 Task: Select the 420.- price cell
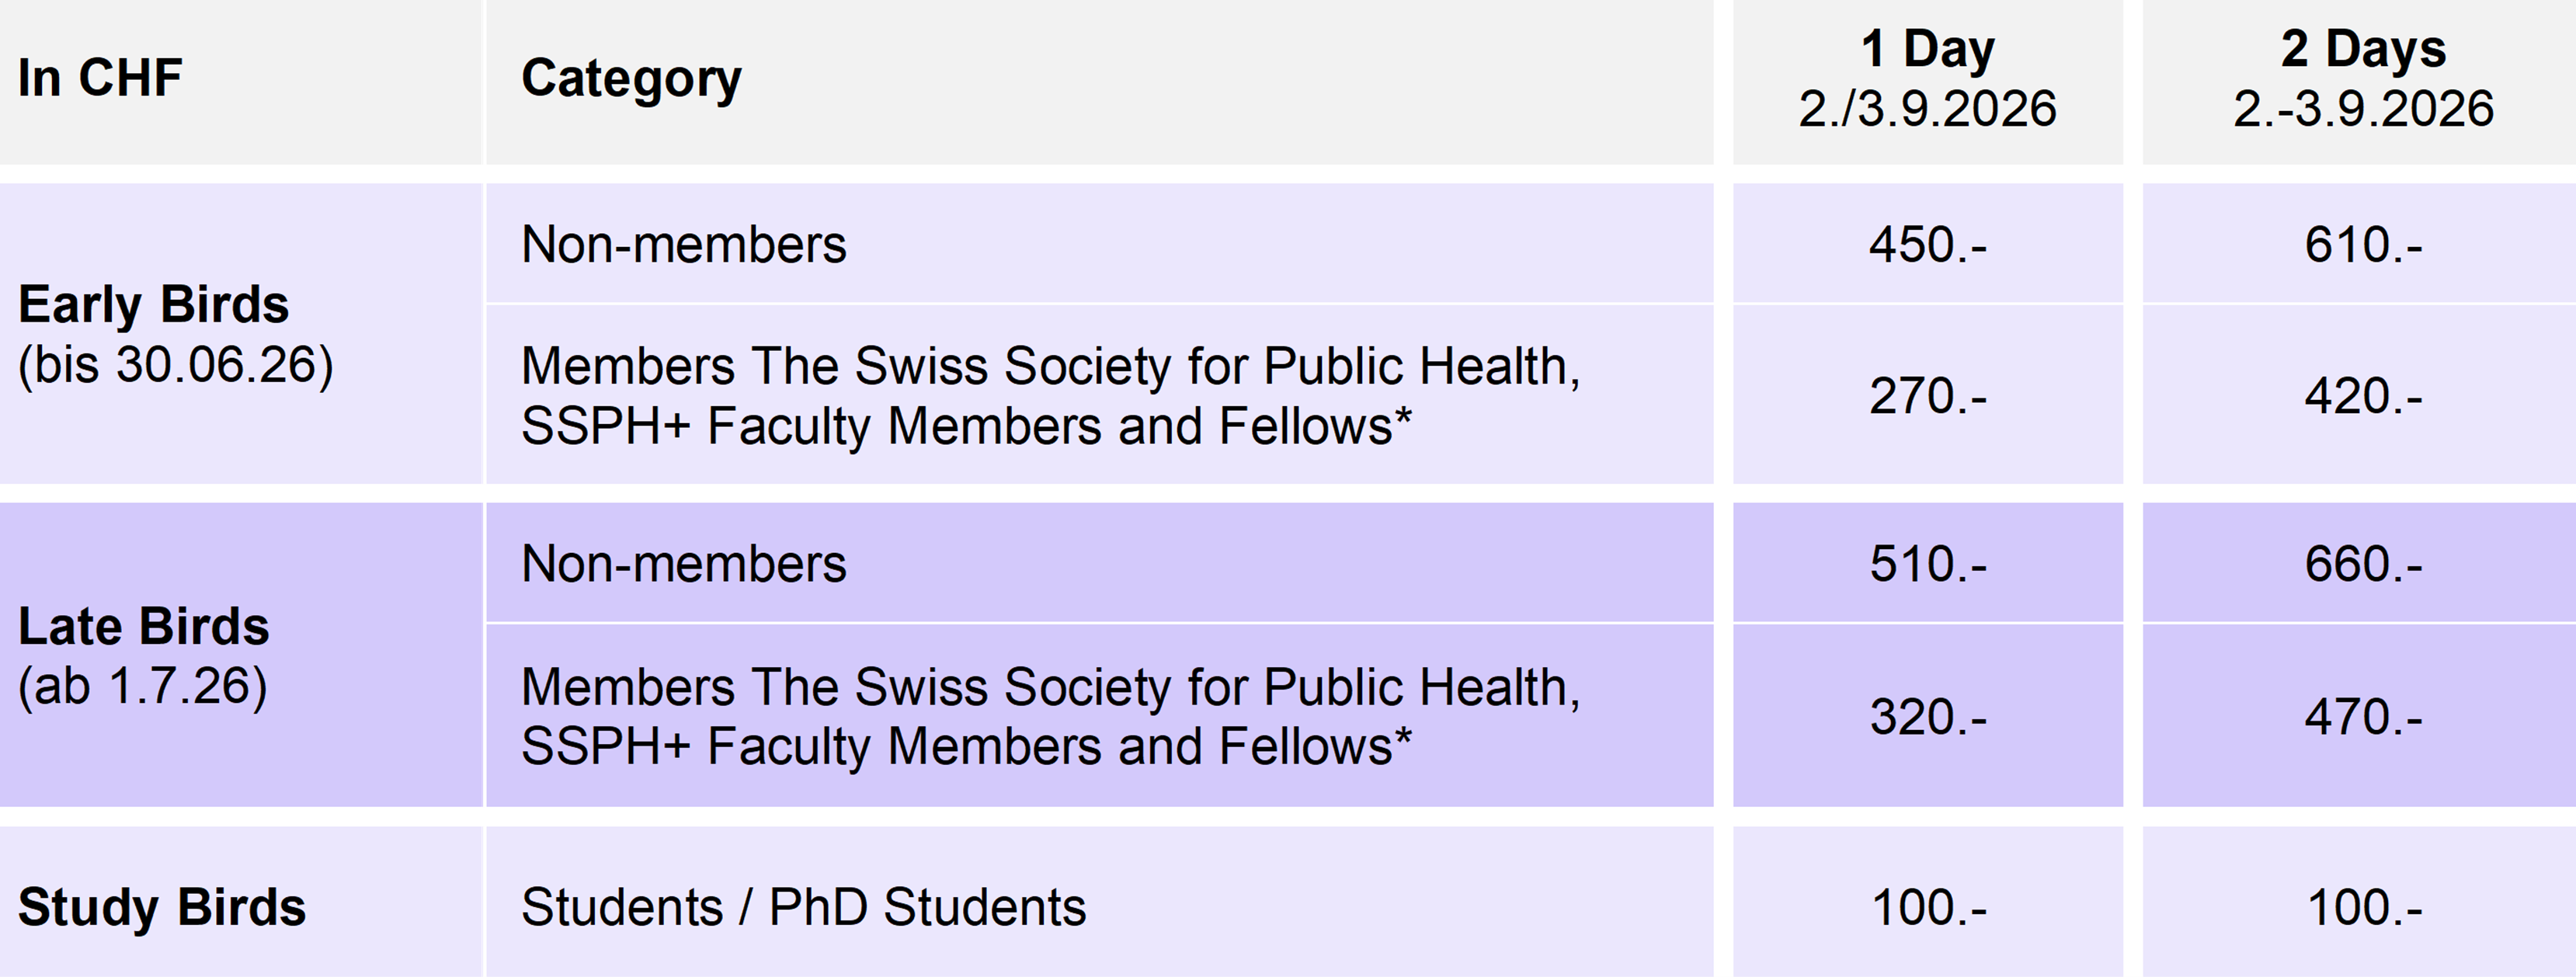2363,396
